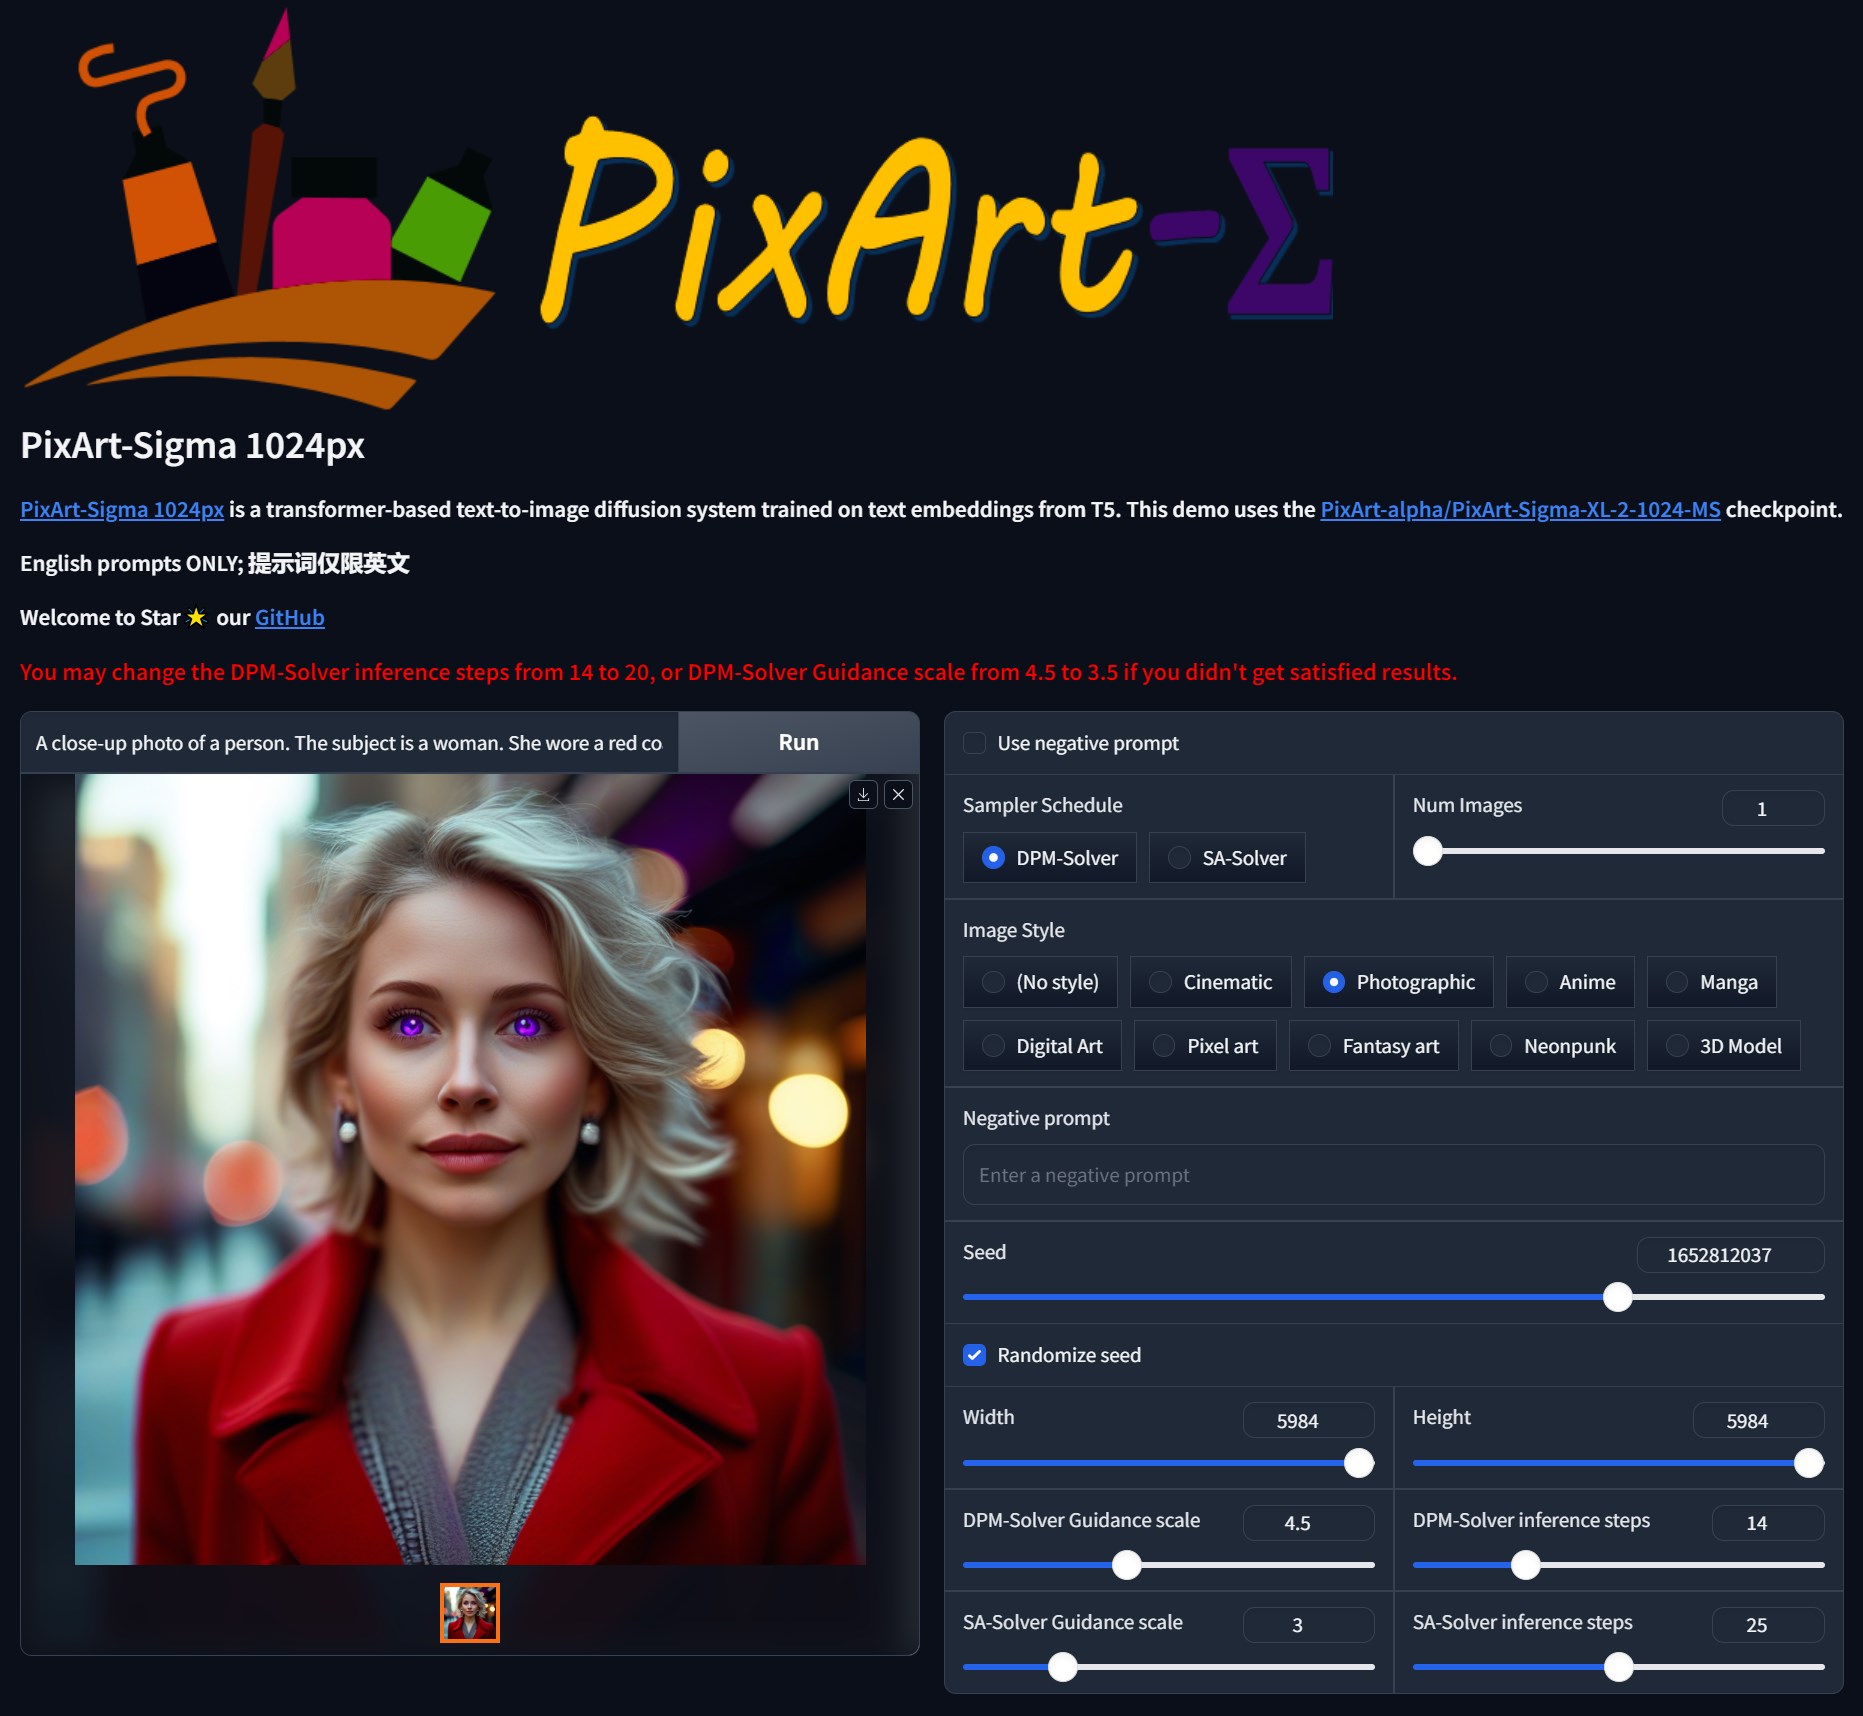Screen dimensions: 1863x1716
Task: Click the DPM-Solver inference steps slider handle
Action: [1526, 1565]
